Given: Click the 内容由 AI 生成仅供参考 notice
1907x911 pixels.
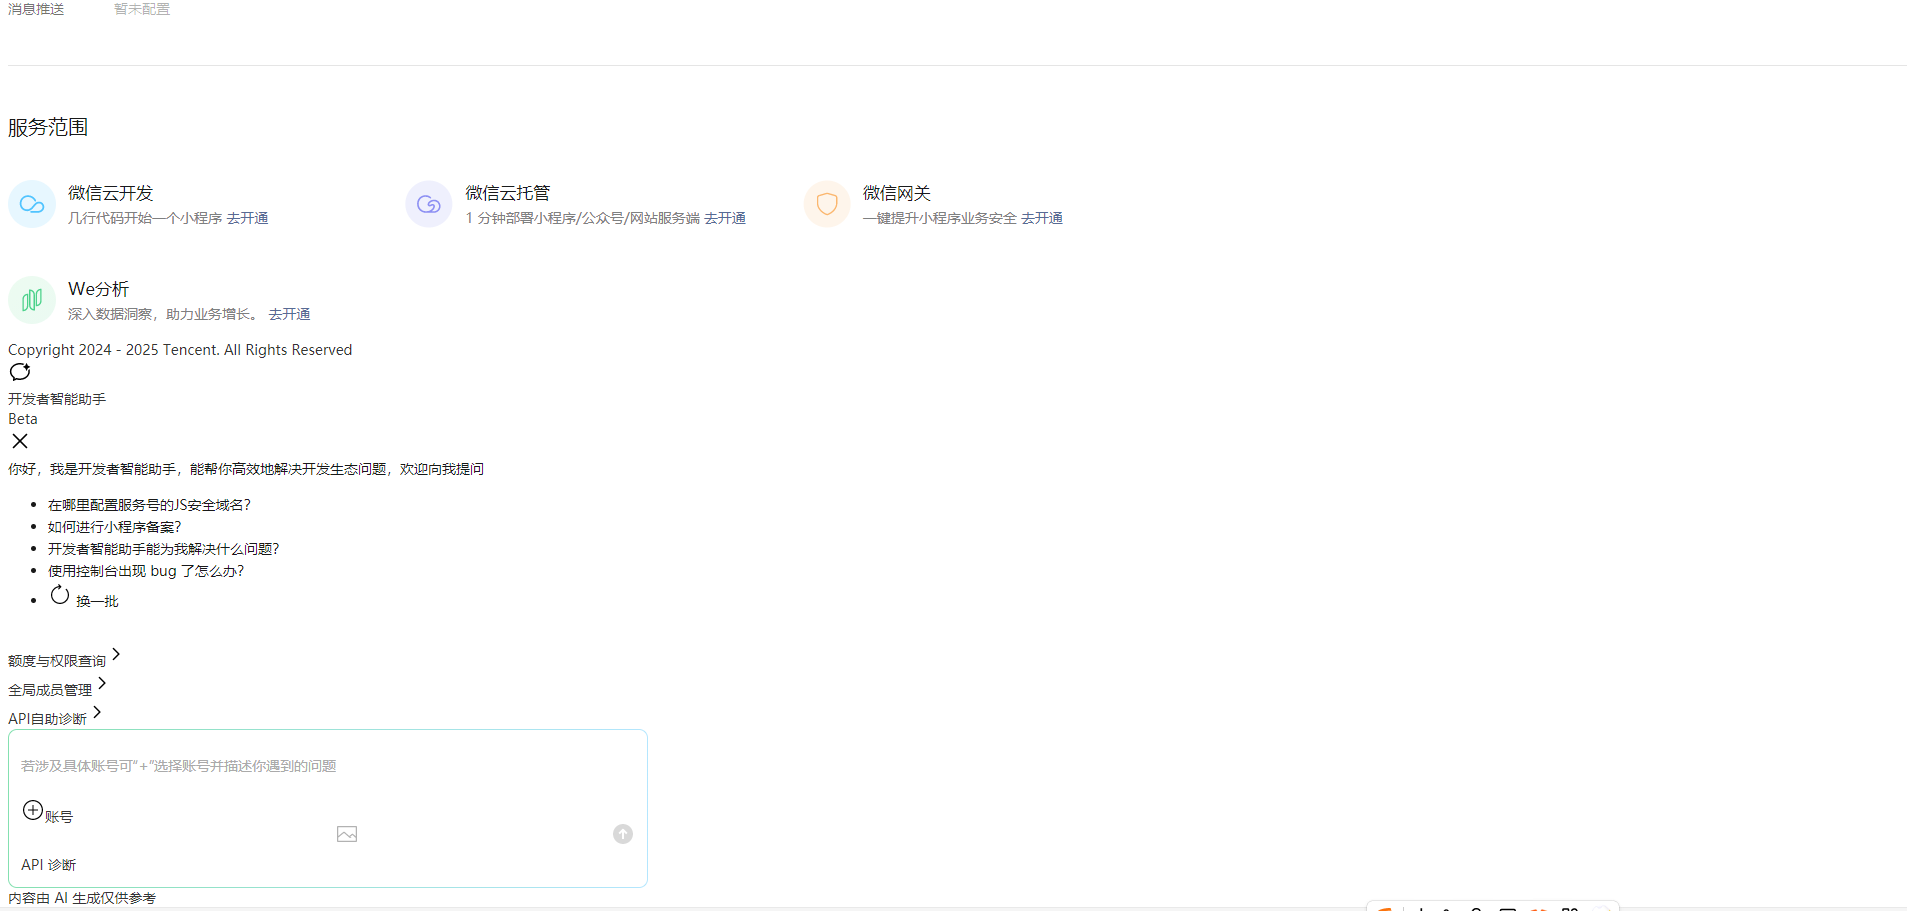Looking at the screenshot, I should pyautogui.click(x=82, y=898).
